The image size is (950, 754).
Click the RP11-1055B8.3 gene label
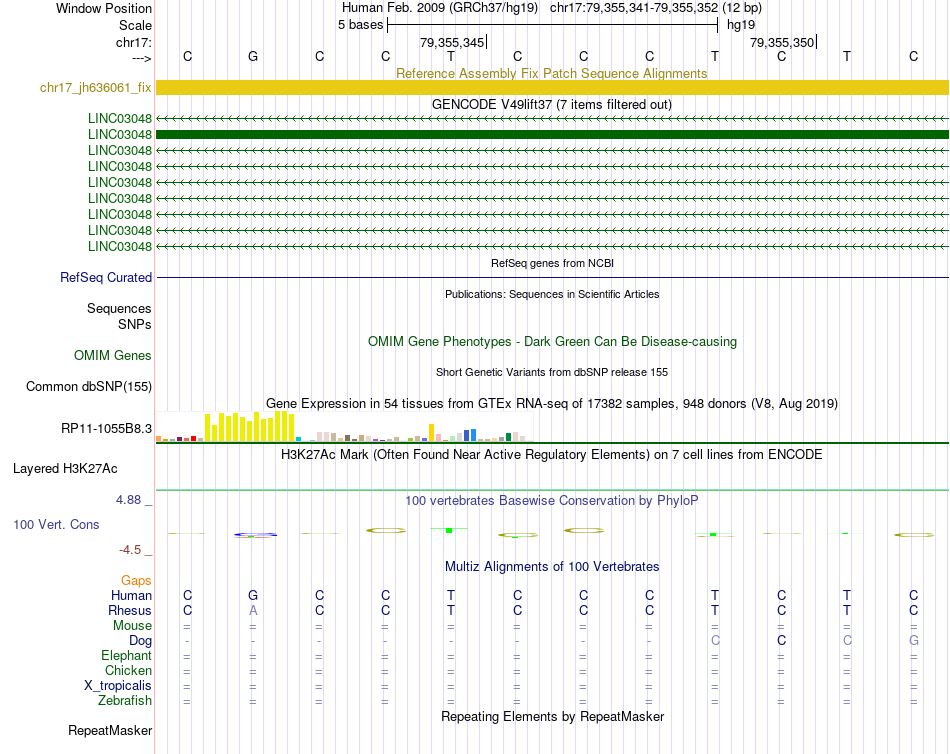click(106, 429)
